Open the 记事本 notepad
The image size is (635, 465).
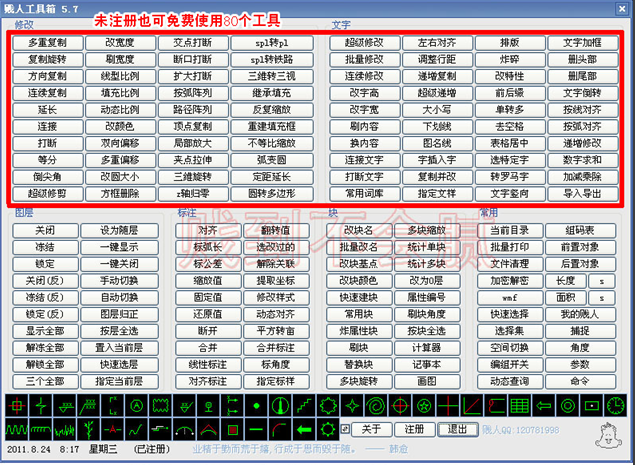[427, 365]
